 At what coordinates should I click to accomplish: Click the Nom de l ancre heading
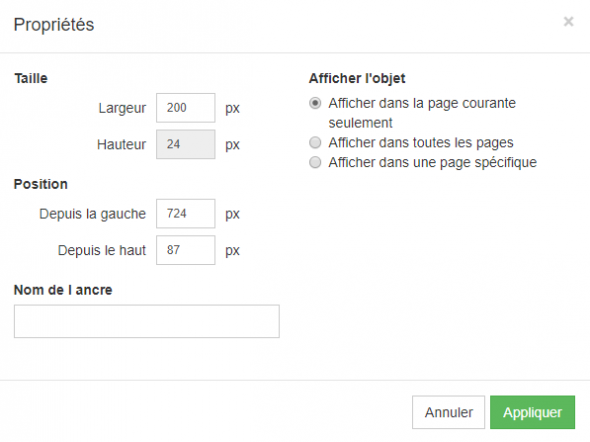click(63, 290)
